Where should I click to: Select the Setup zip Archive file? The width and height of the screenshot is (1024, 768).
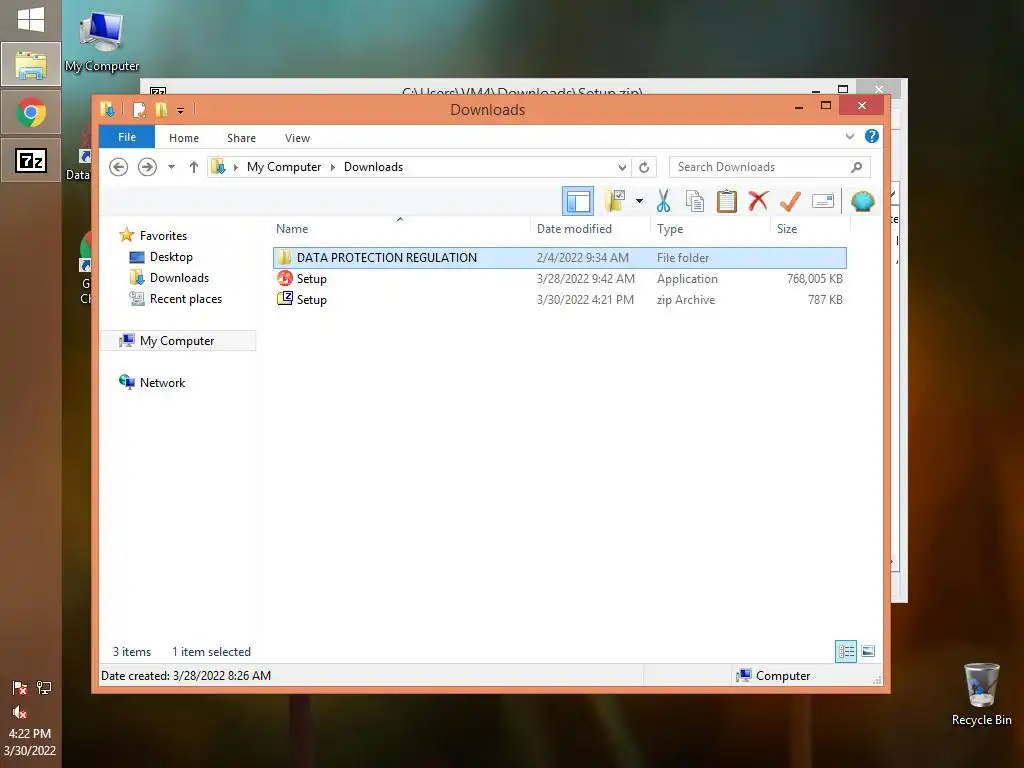(560, 300)
